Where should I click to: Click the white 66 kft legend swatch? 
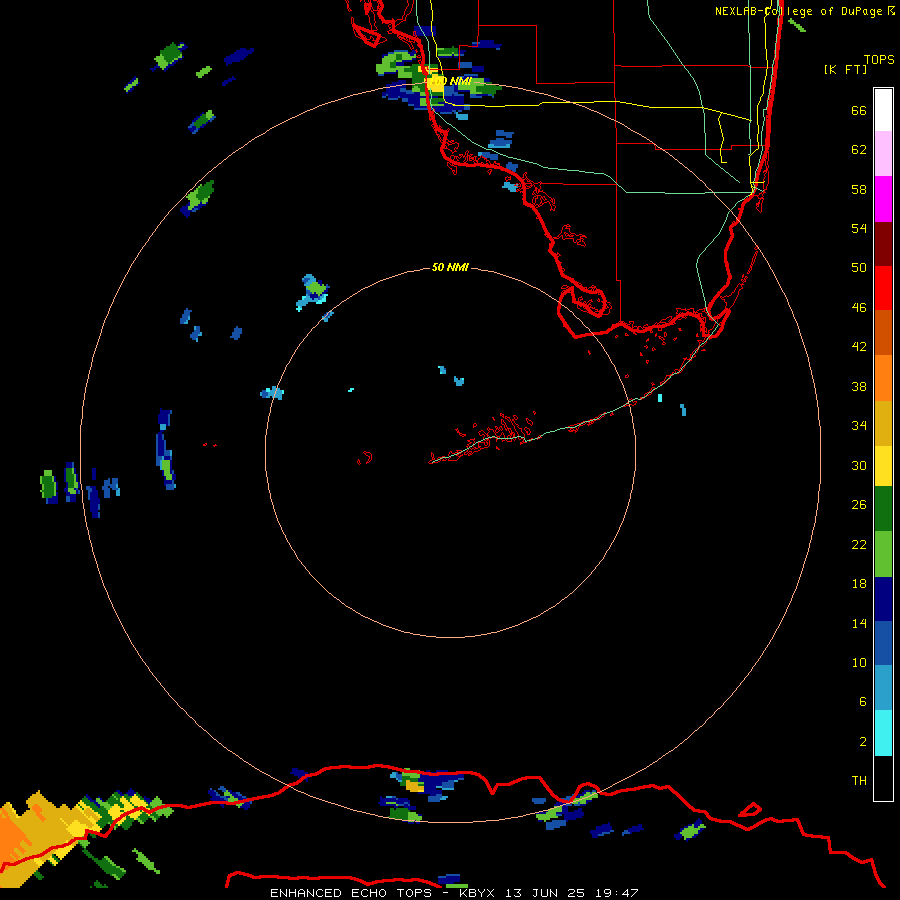click(883, 110)
